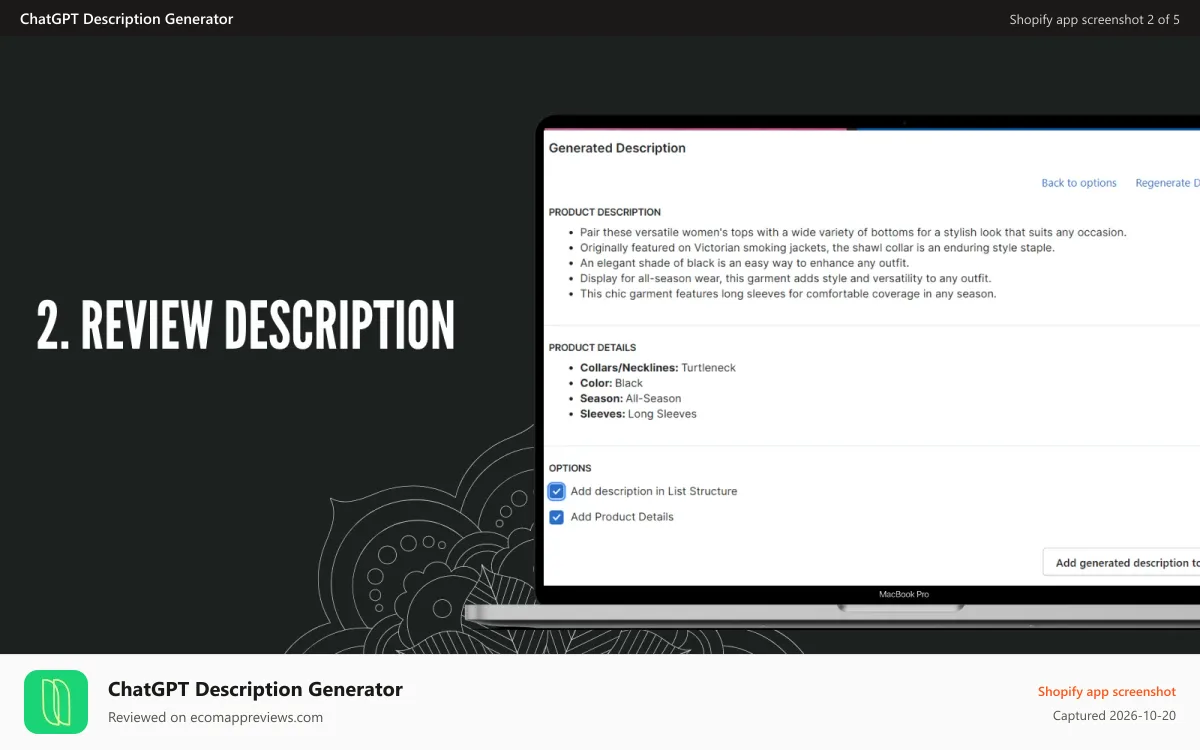
Task: Click 'Shopify app screenshot 2 of 5' text
Action: [x=1094, y=19]
